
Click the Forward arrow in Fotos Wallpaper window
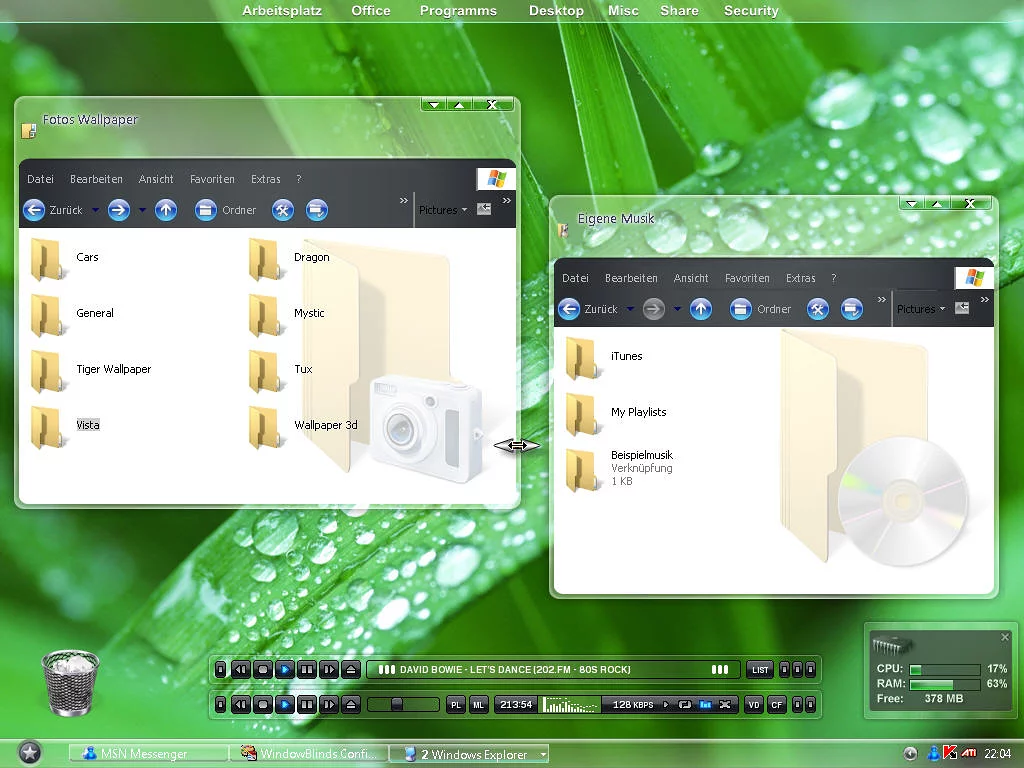(x=119, y=210)
